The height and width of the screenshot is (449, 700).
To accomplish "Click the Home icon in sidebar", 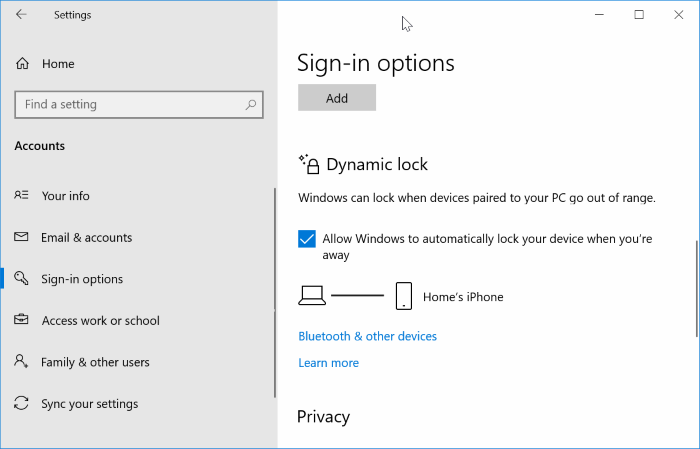I will coord(22,64).
